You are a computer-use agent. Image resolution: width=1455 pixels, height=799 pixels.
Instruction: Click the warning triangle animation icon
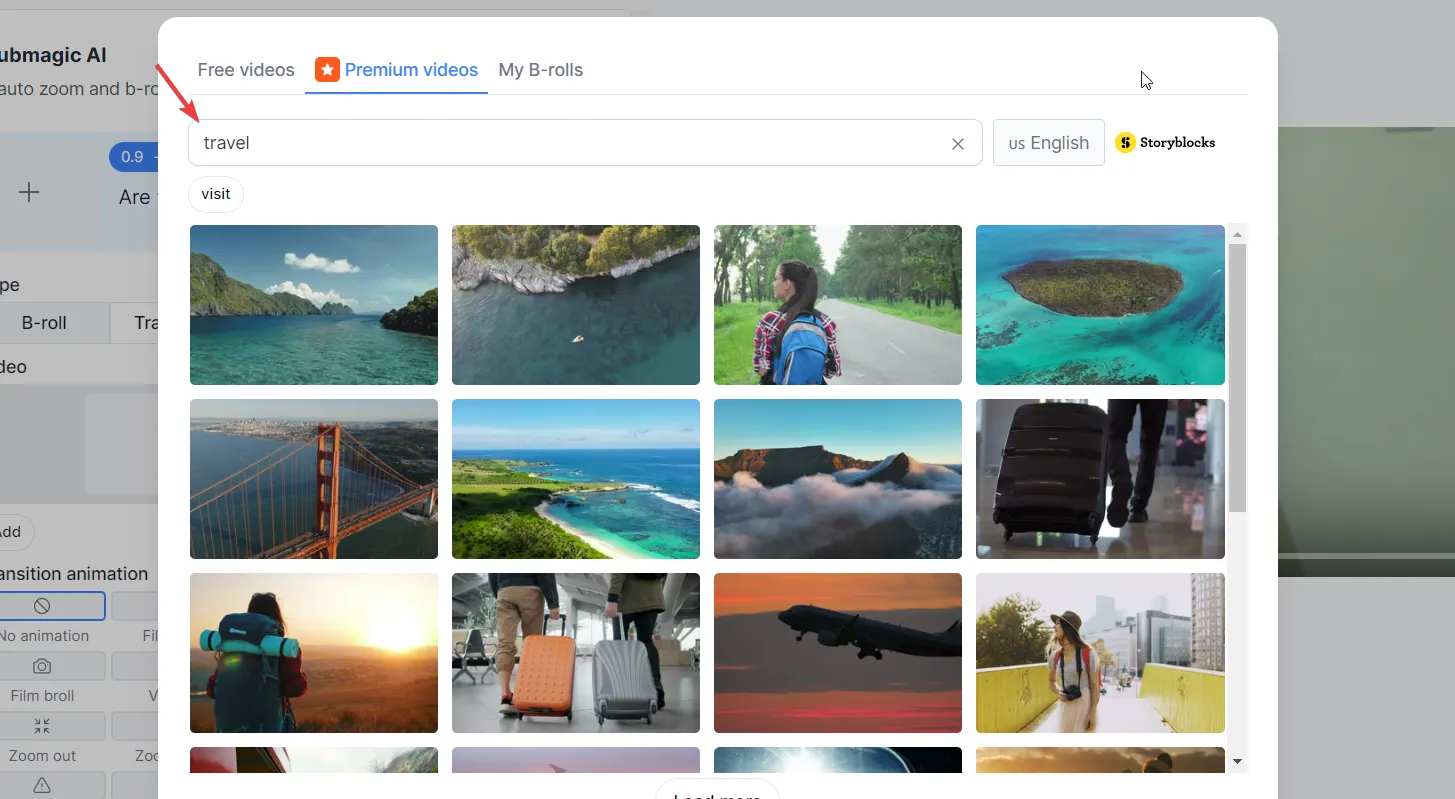point(42,784)
